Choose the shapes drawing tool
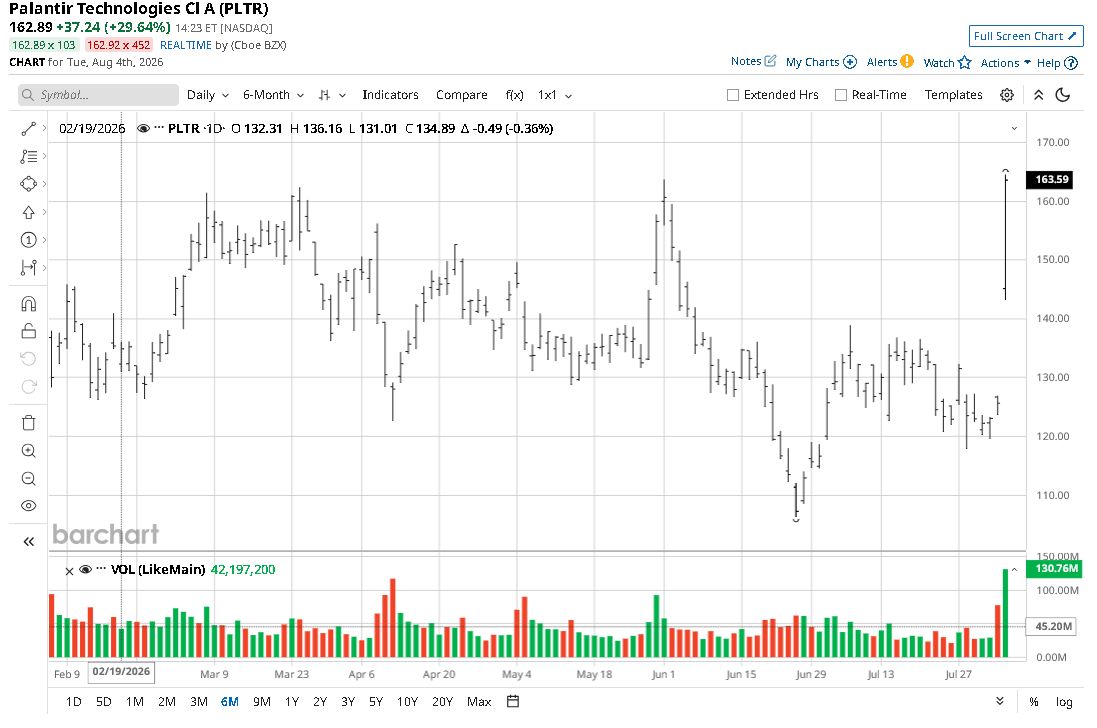The height and width of the screenshot is (728, 1097). [28, 184]
